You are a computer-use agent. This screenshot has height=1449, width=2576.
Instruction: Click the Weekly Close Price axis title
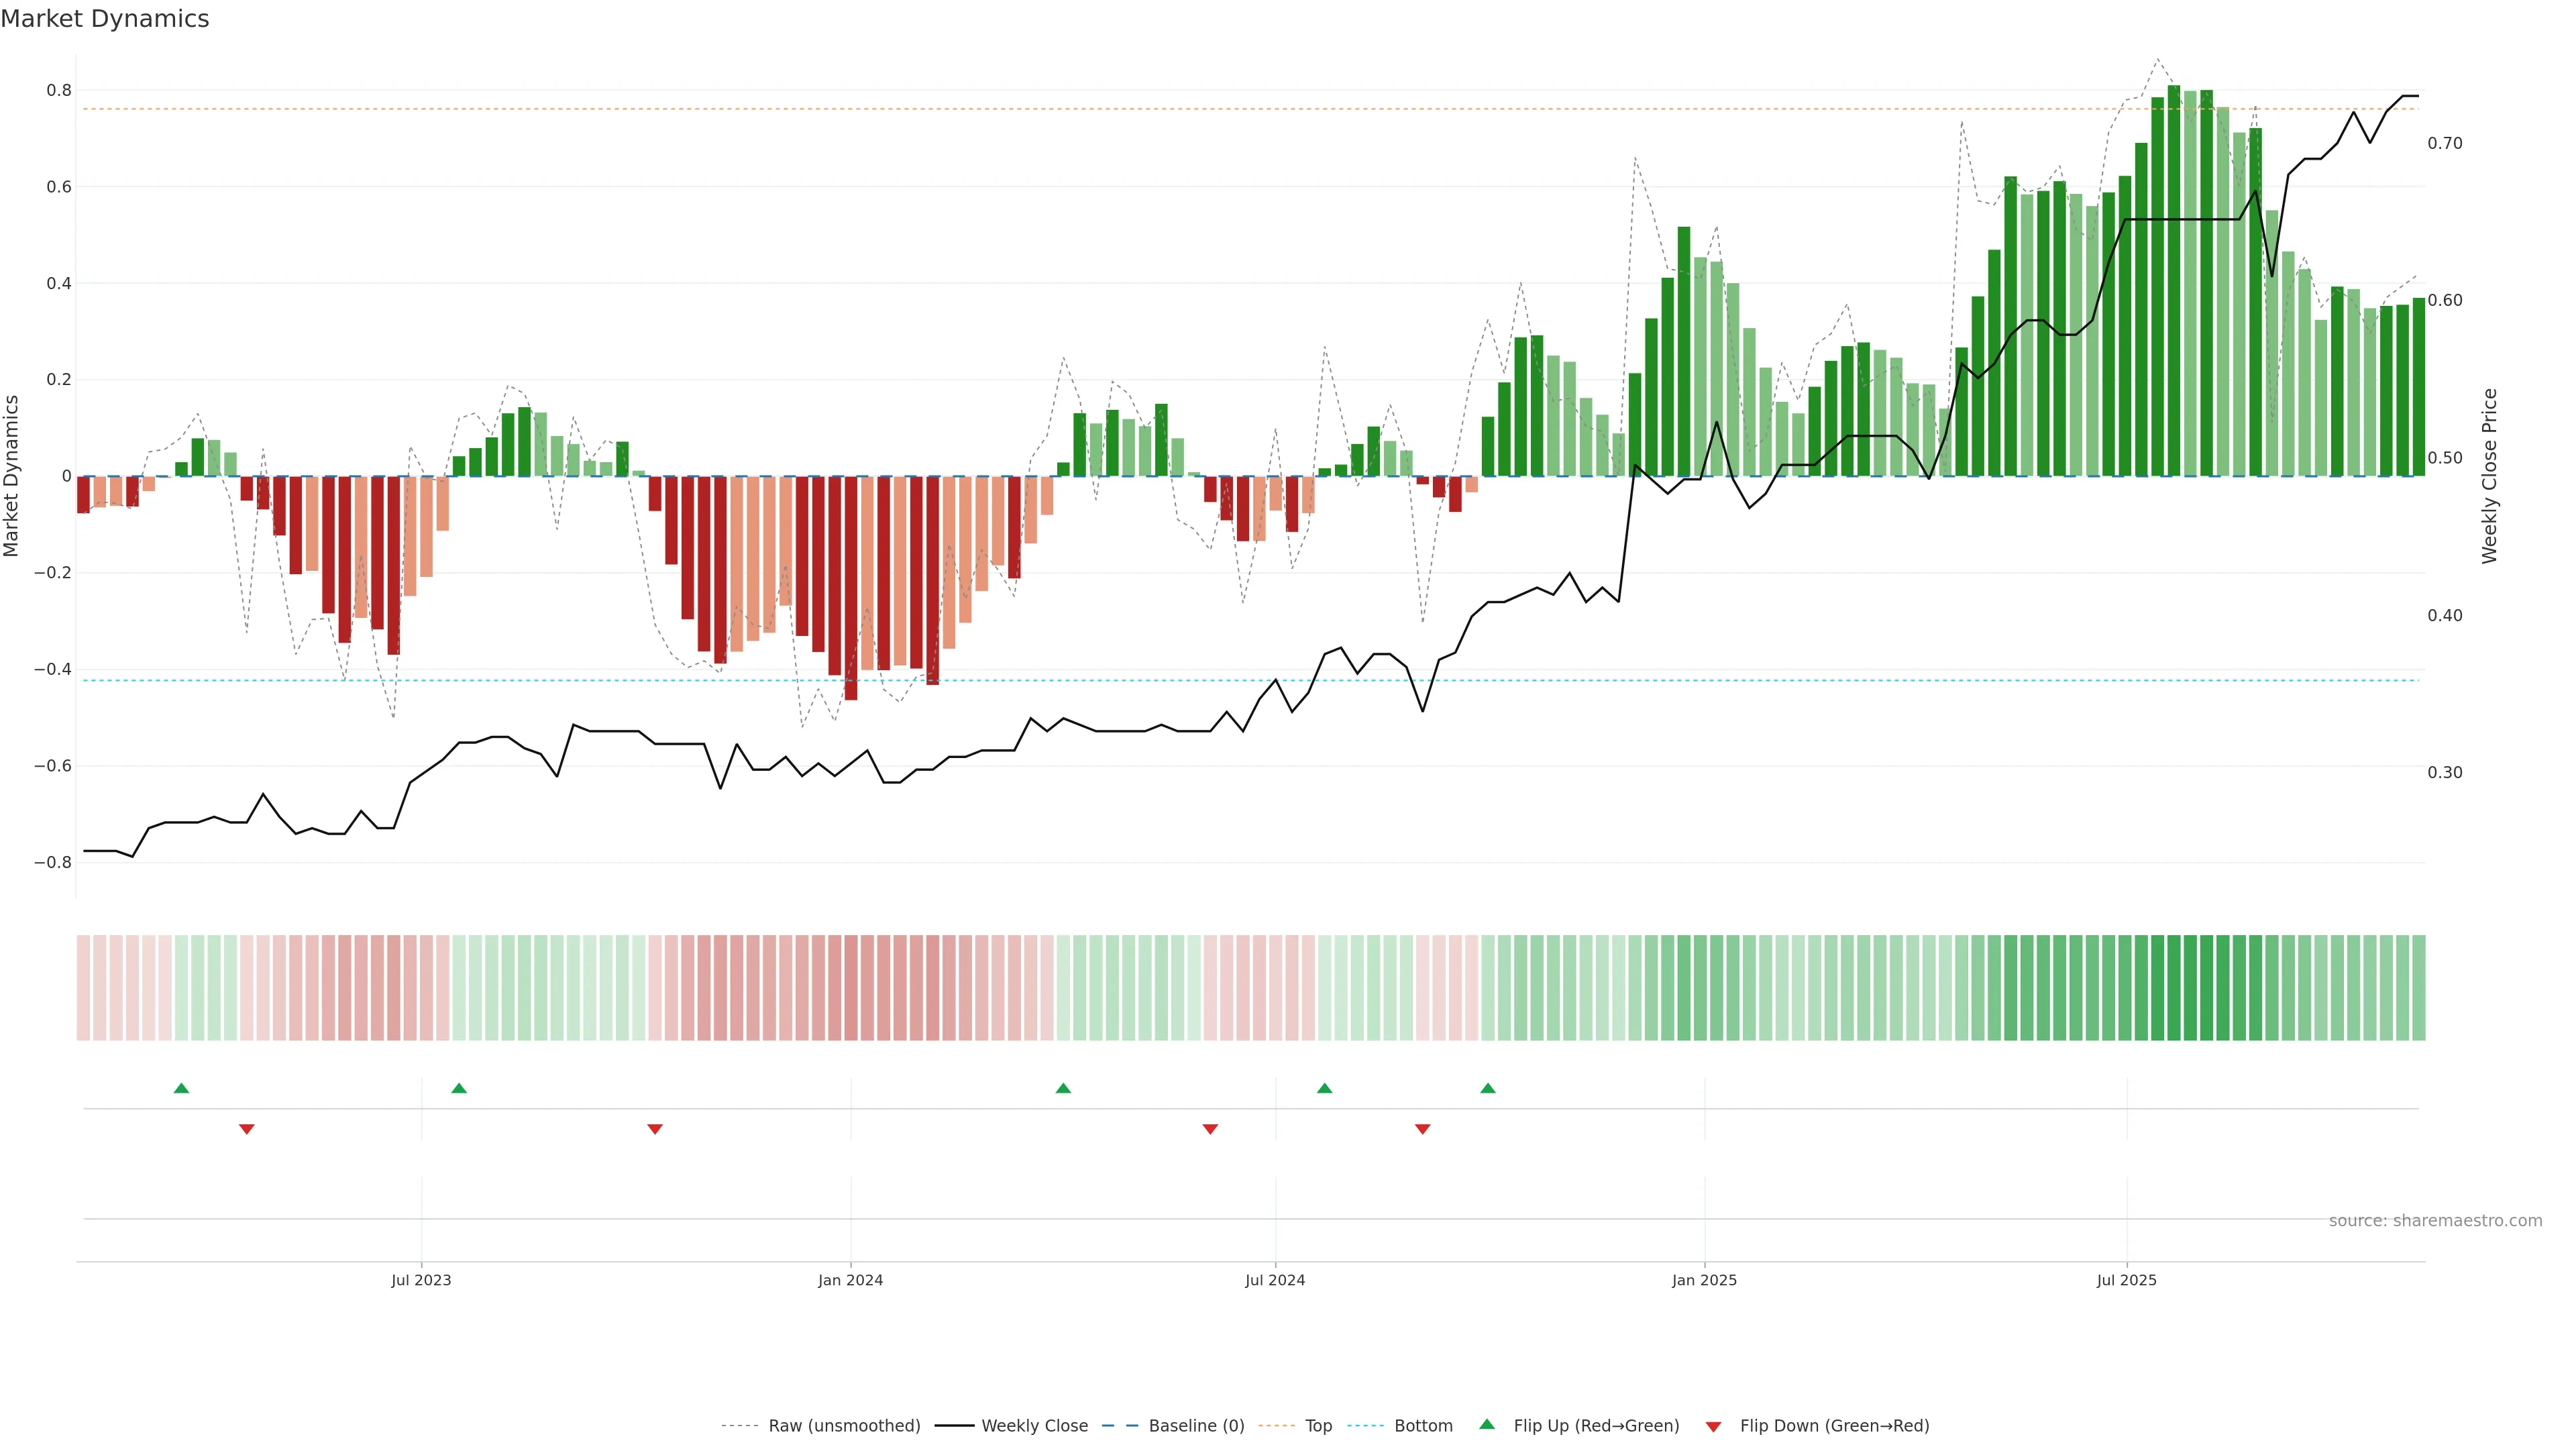(2490, 476)
